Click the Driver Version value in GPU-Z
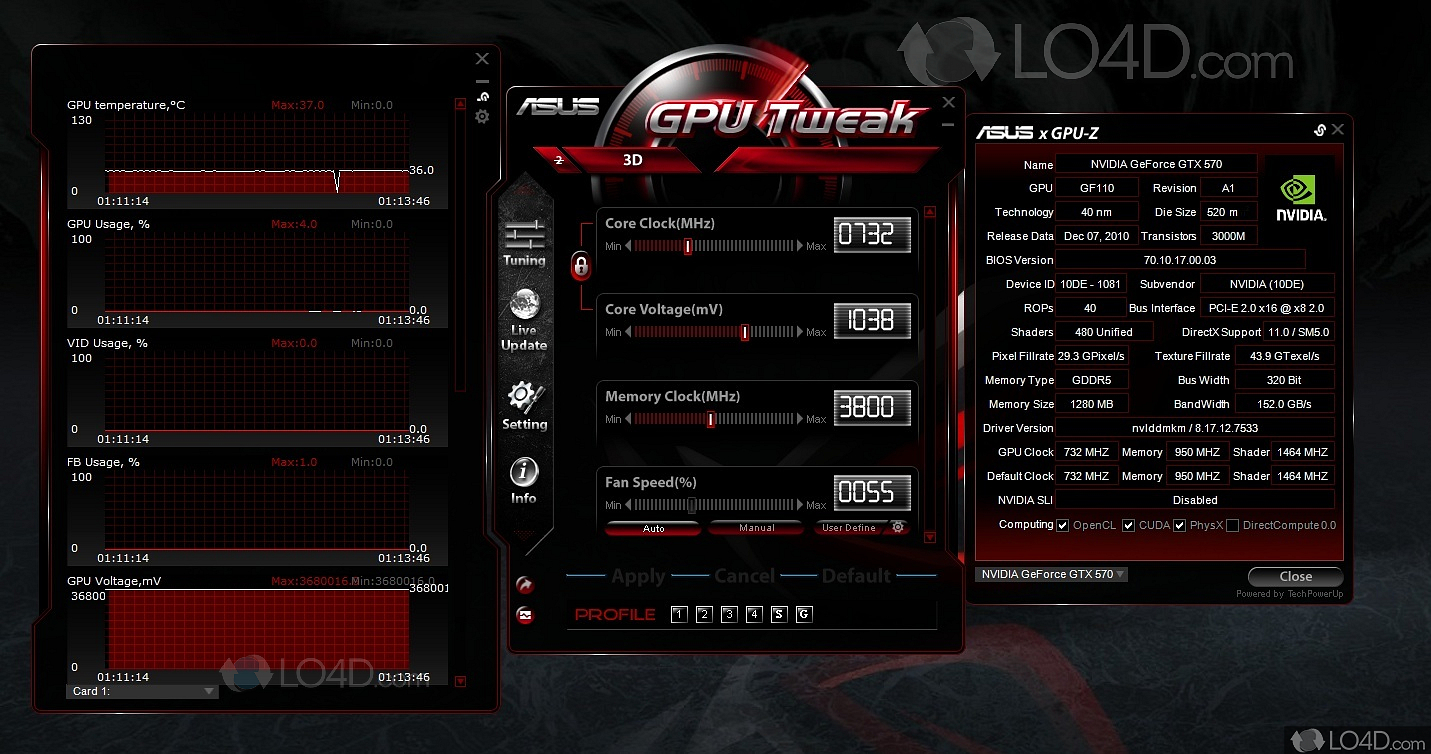Viewport: 1431px width, 754px height. (1195, 428)
